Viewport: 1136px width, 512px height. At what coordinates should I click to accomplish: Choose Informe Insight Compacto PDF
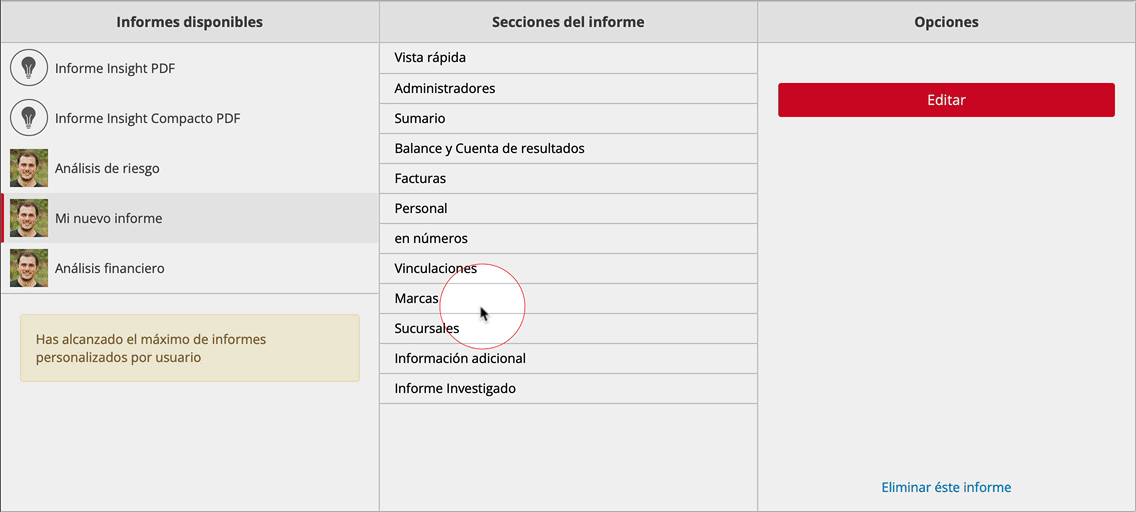click(190, 118)
